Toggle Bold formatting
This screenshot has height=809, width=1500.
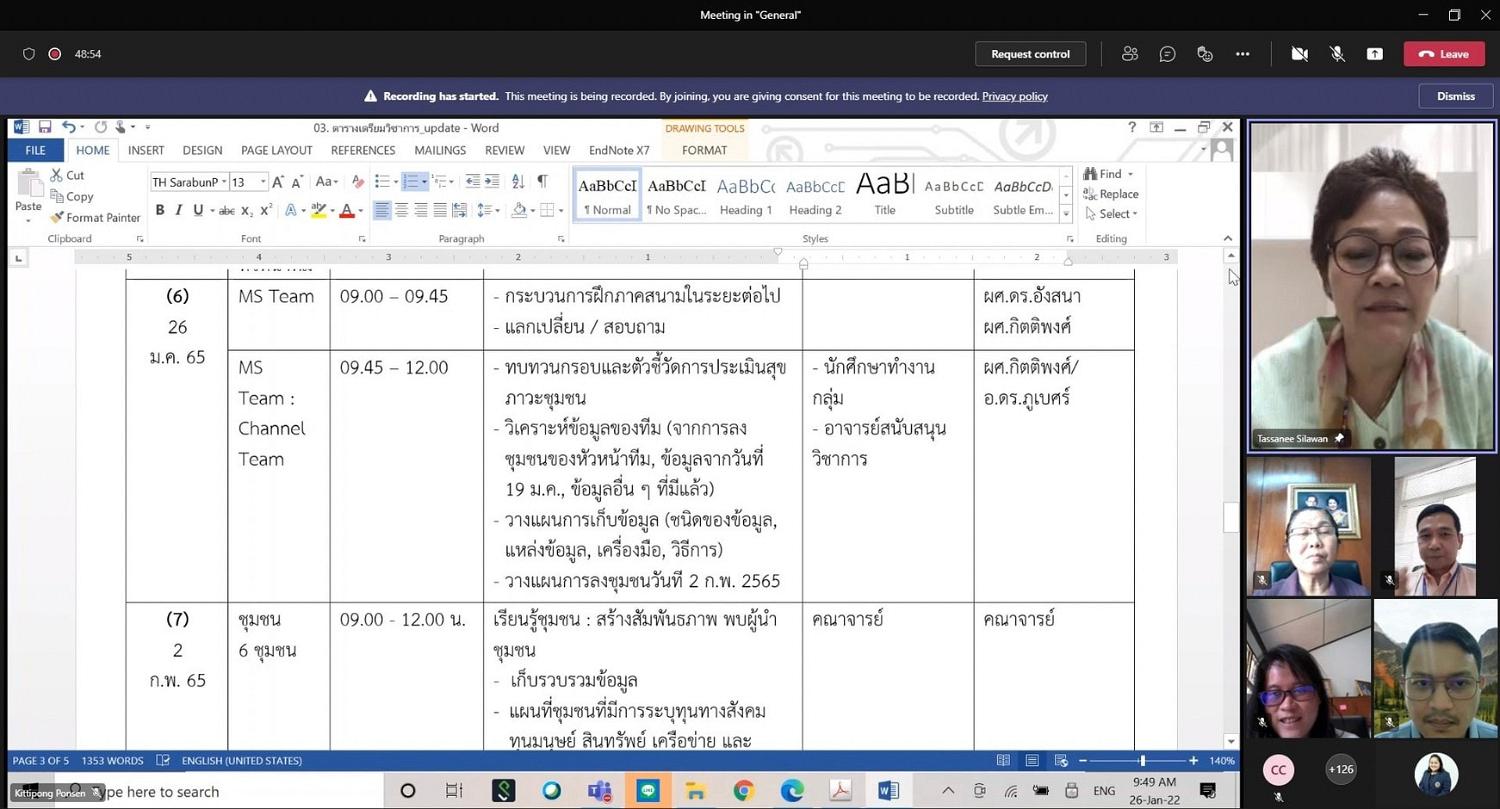[160, 210]
